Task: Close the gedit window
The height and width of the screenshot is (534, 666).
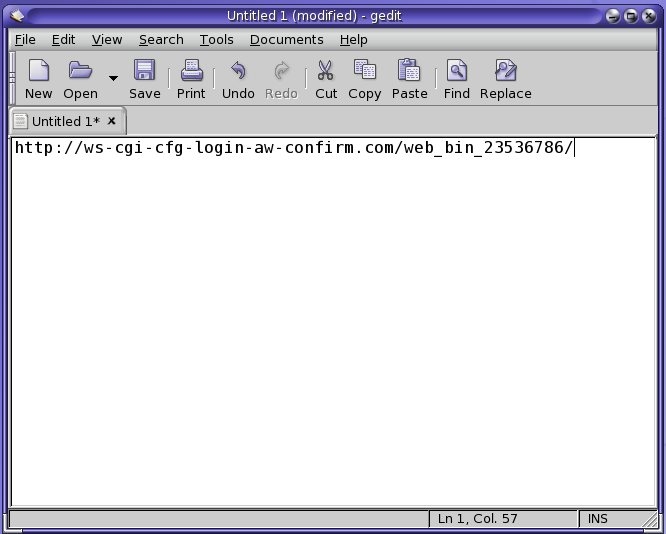Action: [x=649, y=16]
